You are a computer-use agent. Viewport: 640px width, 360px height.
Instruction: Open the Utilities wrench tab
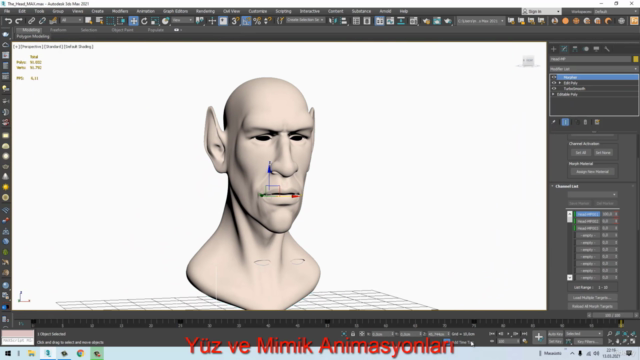click(x=607, y=49)
